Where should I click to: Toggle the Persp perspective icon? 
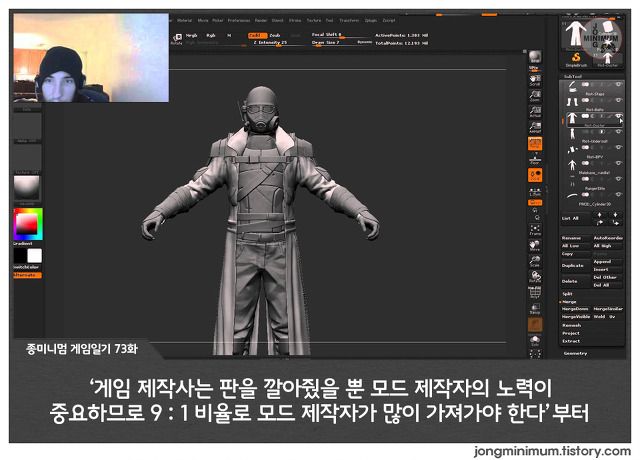[x=535, y=143]
